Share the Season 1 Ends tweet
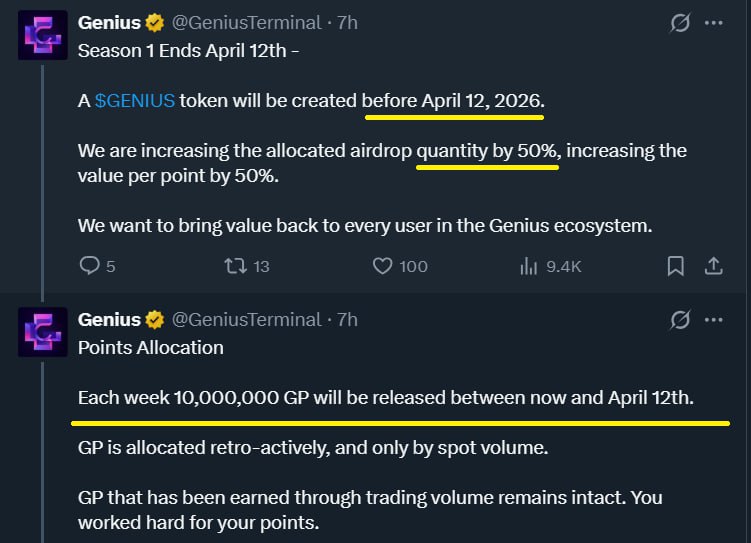This screenshot has height=543, width=751. tap(714, 266)
